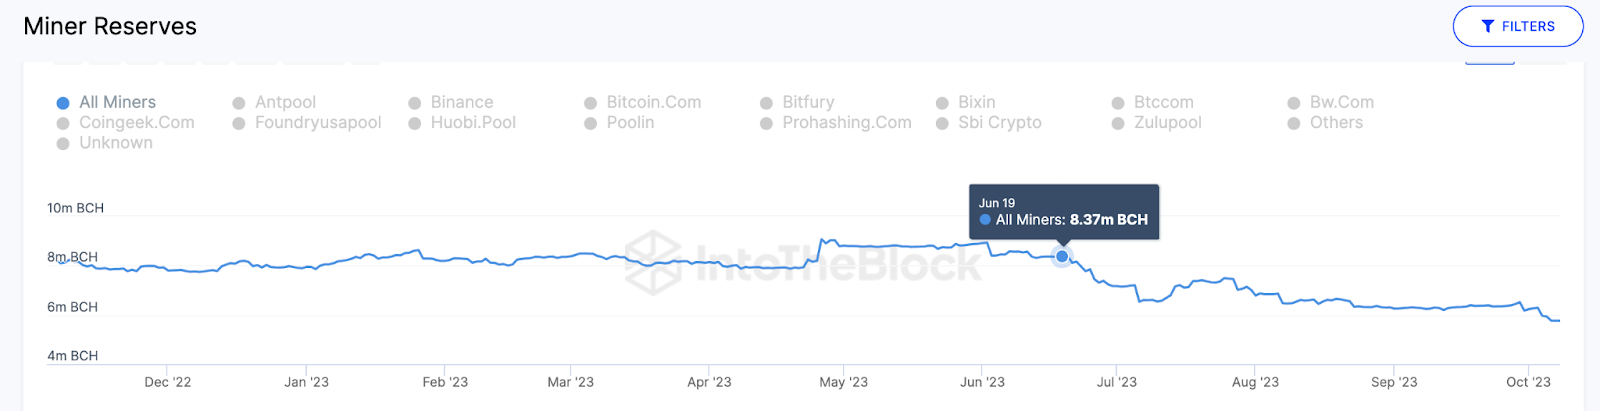Toggle Zulupool legend item
The height and width of the screenshot is (411, 1600).
click(x=1167, y=123)
